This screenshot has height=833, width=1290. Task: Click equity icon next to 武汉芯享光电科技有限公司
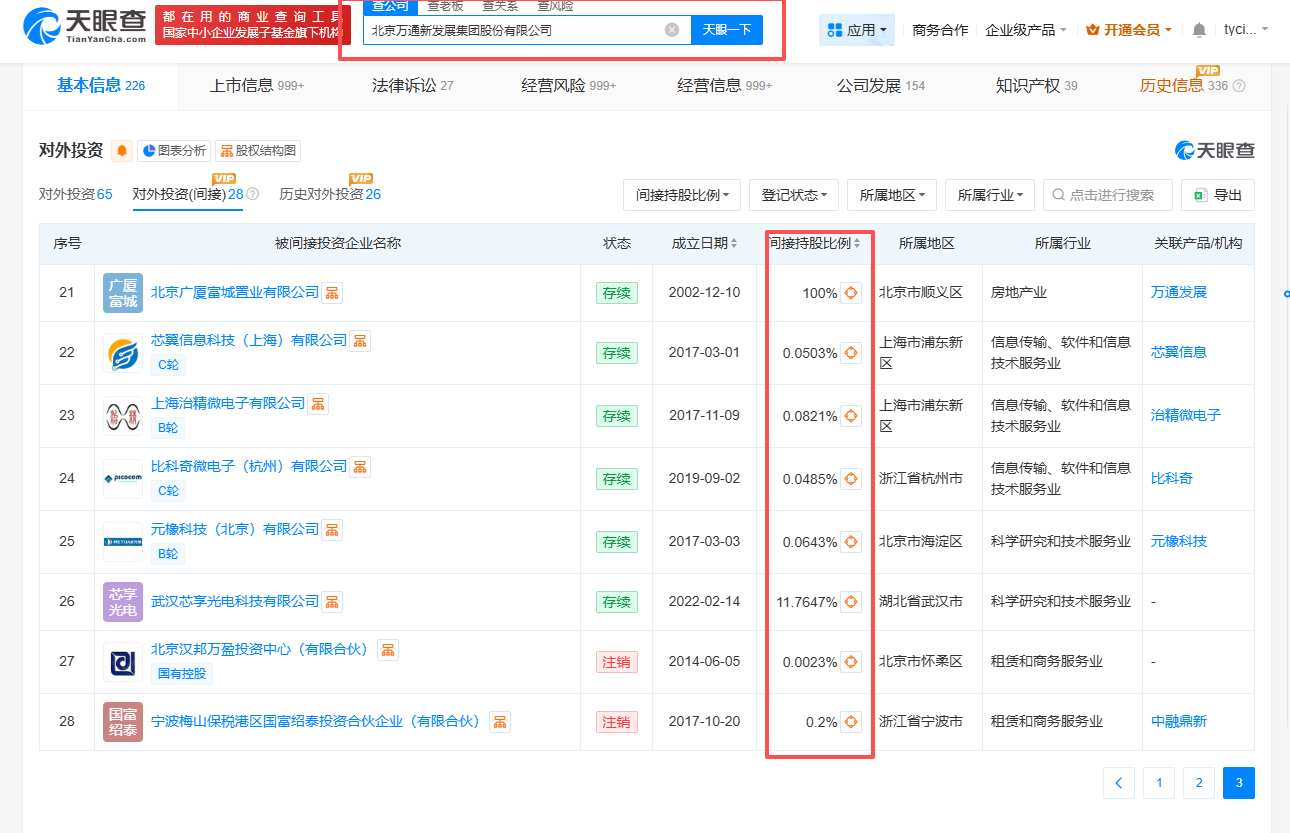coord(332,602)
